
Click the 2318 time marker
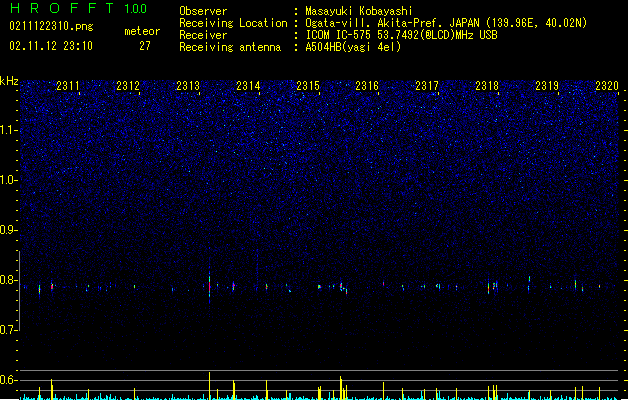(x=487, y=86)
